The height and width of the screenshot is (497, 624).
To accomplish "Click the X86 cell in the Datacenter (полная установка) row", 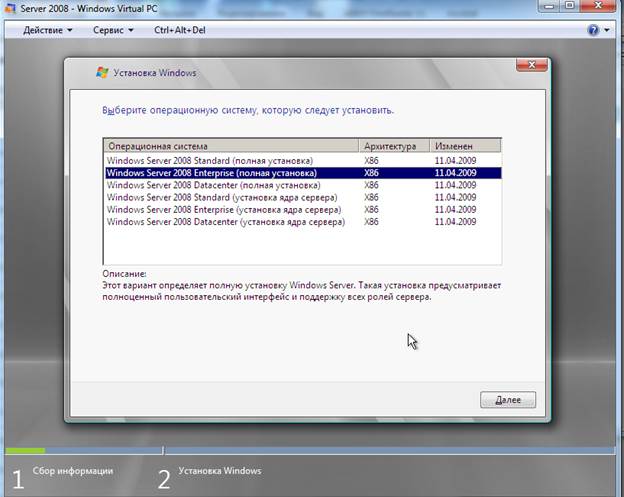I will click(371, 185).
